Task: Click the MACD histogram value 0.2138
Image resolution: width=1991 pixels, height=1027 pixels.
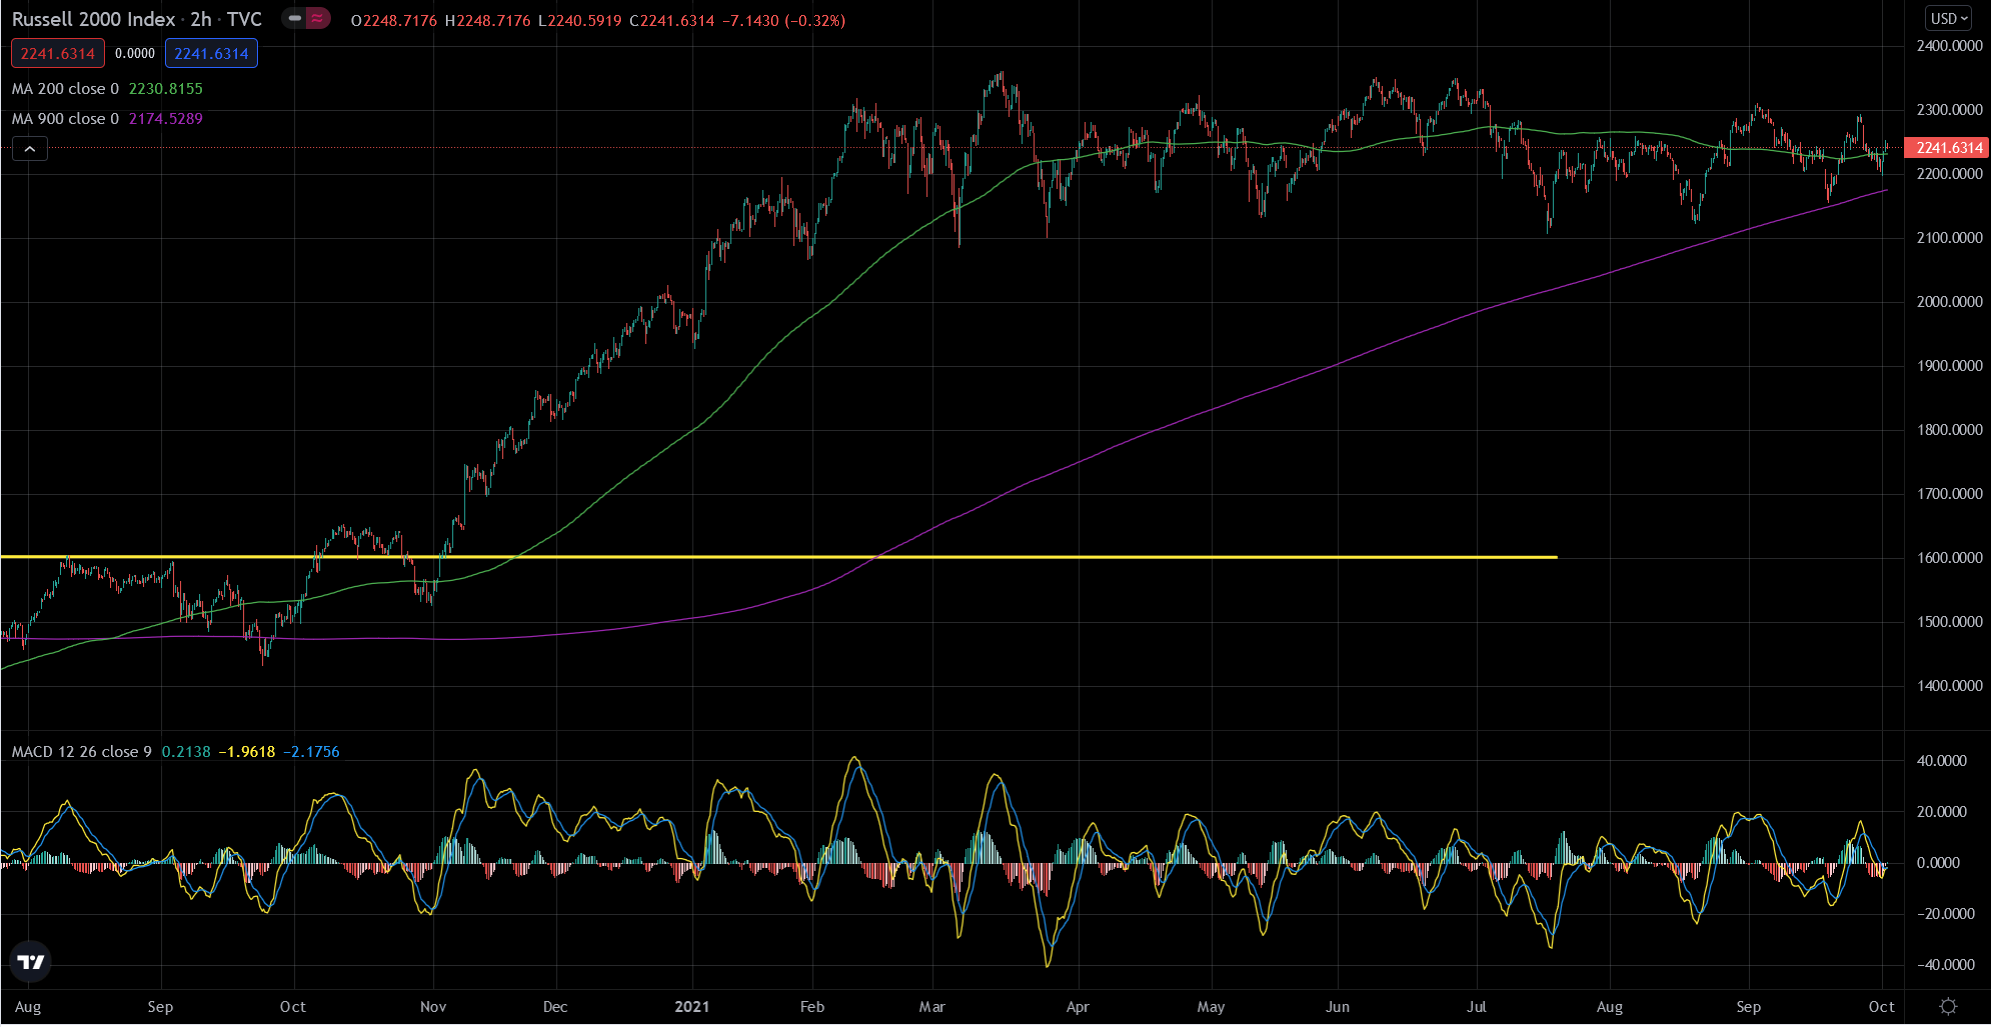Action: 186,752
